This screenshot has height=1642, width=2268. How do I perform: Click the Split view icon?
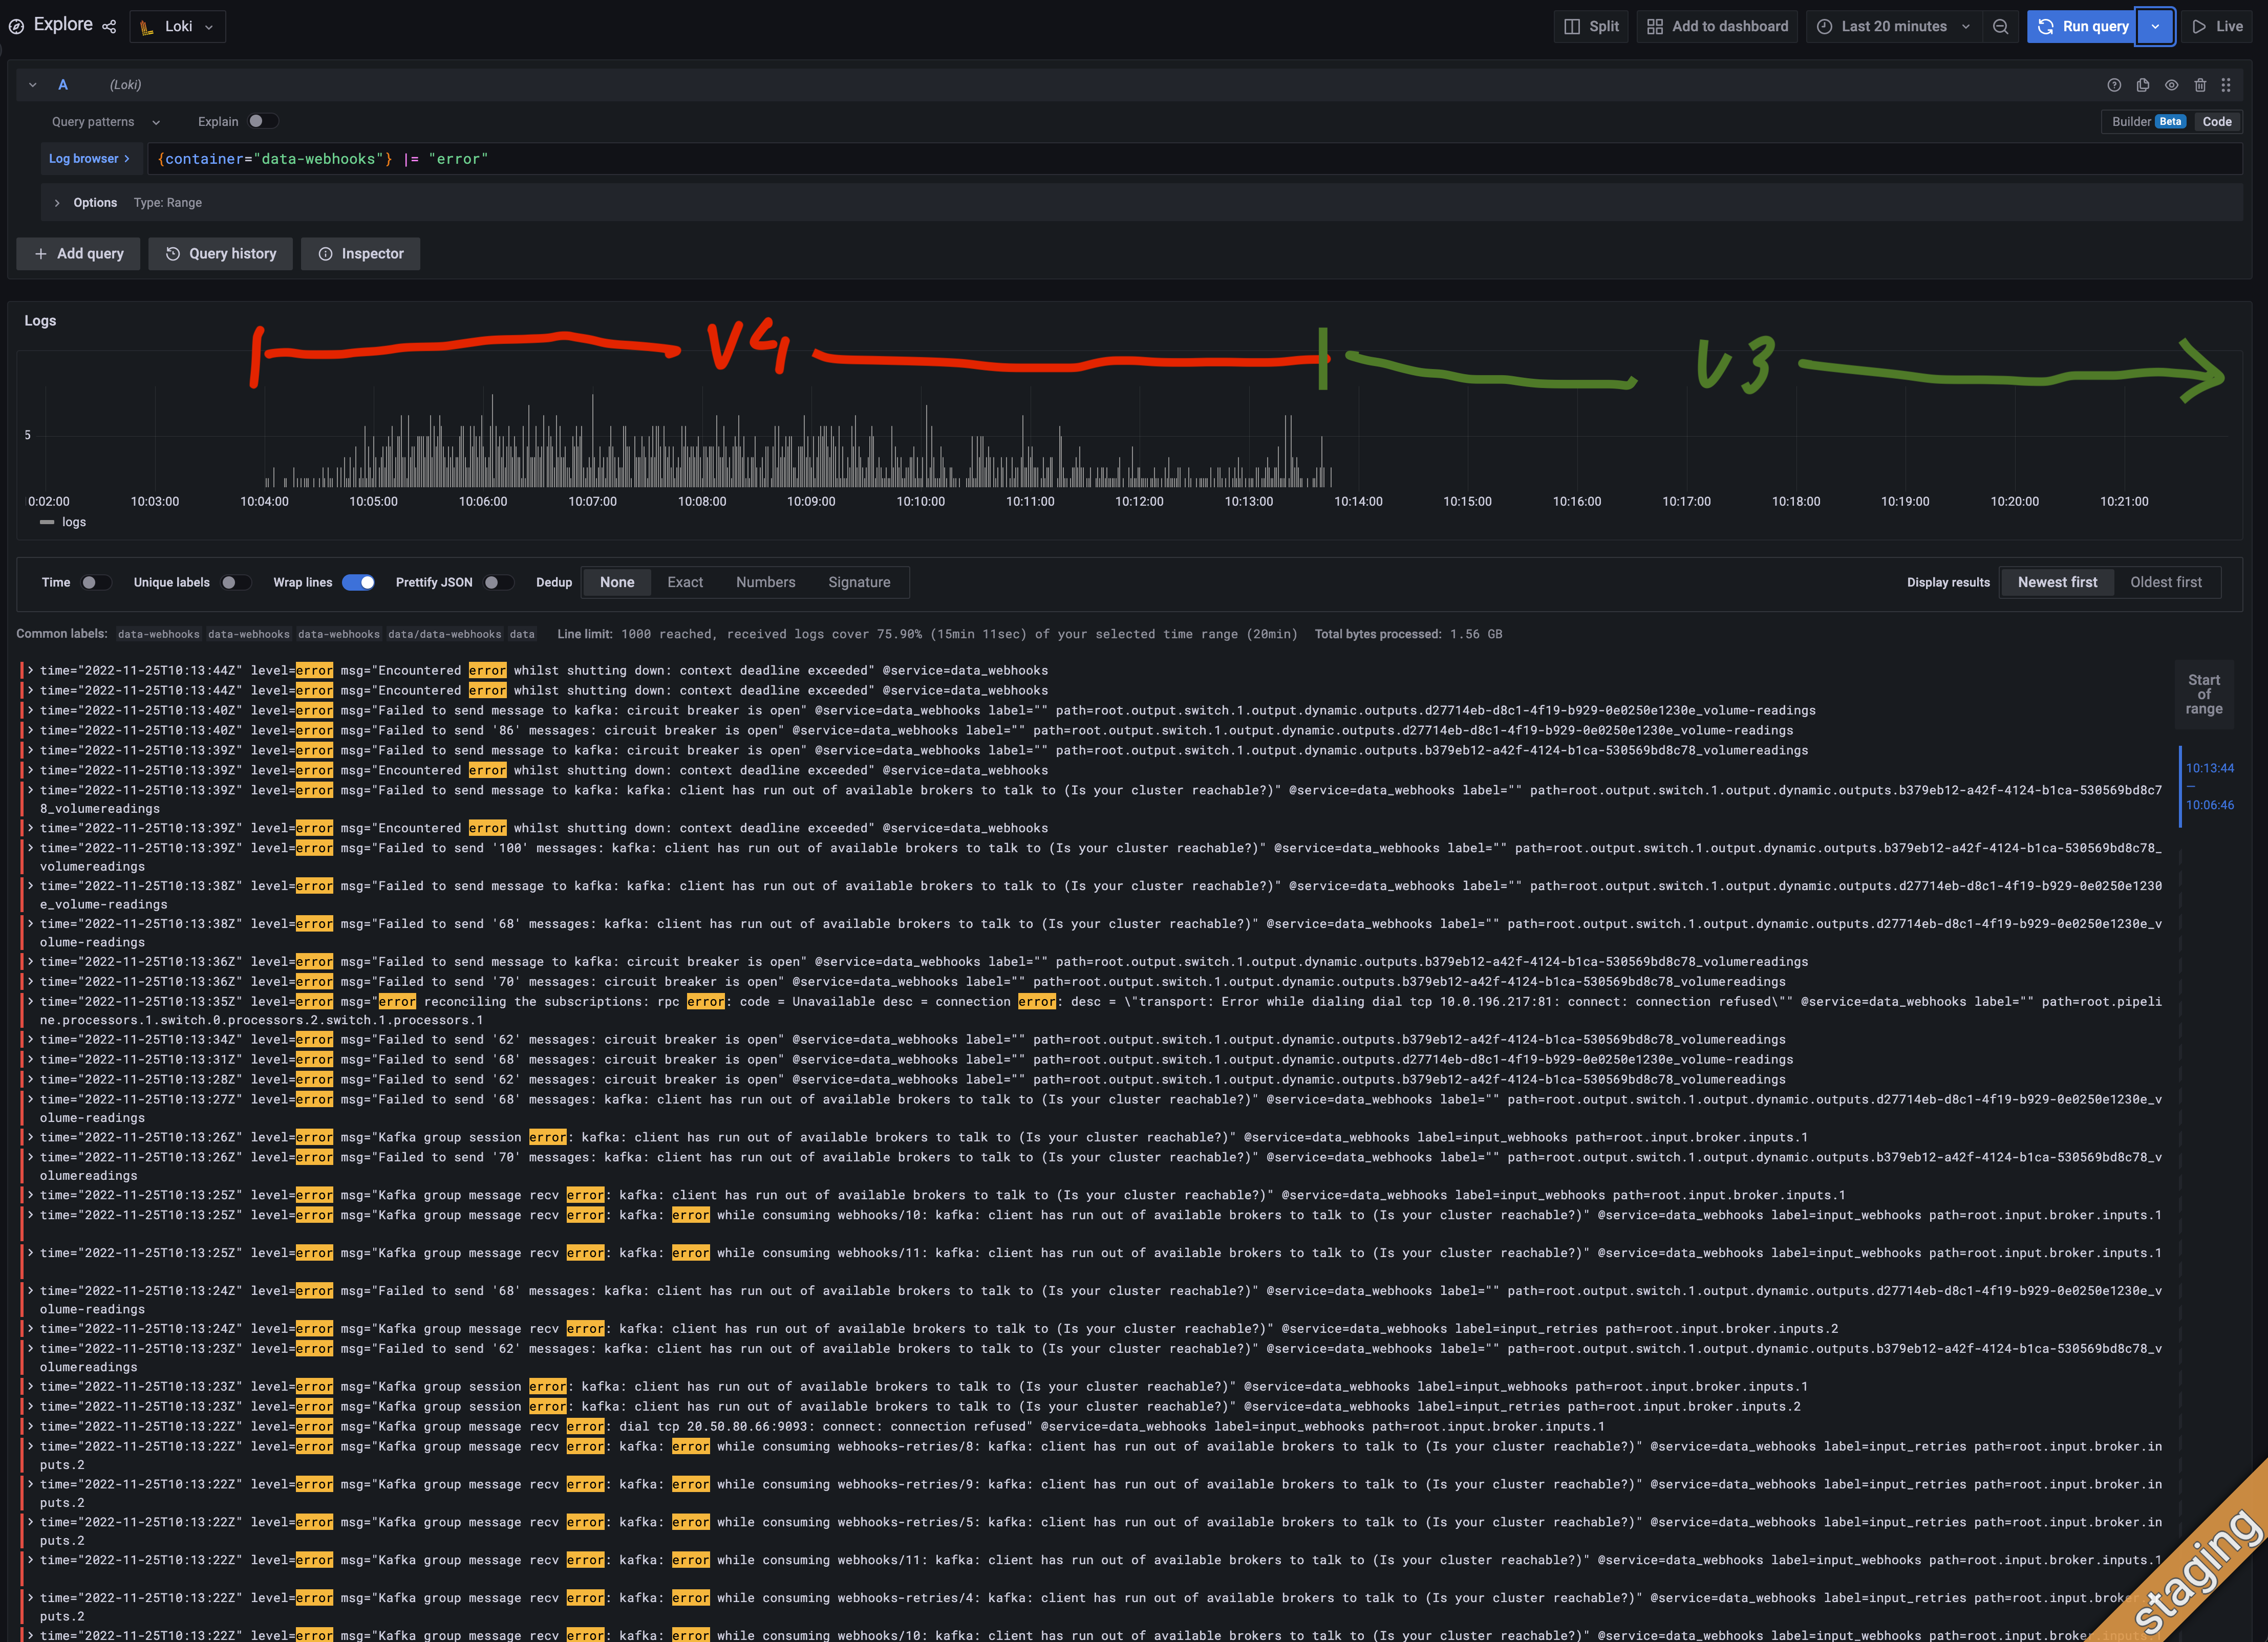click(x=1590, y=26)
